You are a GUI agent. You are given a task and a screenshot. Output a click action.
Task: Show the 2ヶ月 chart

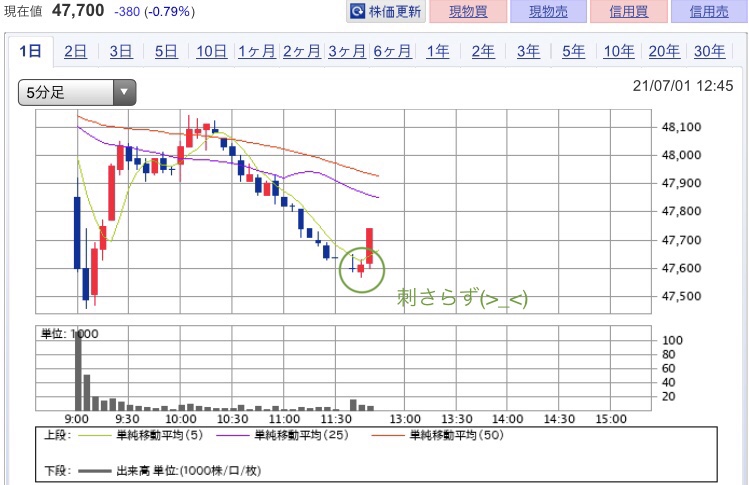coord(301,51)
